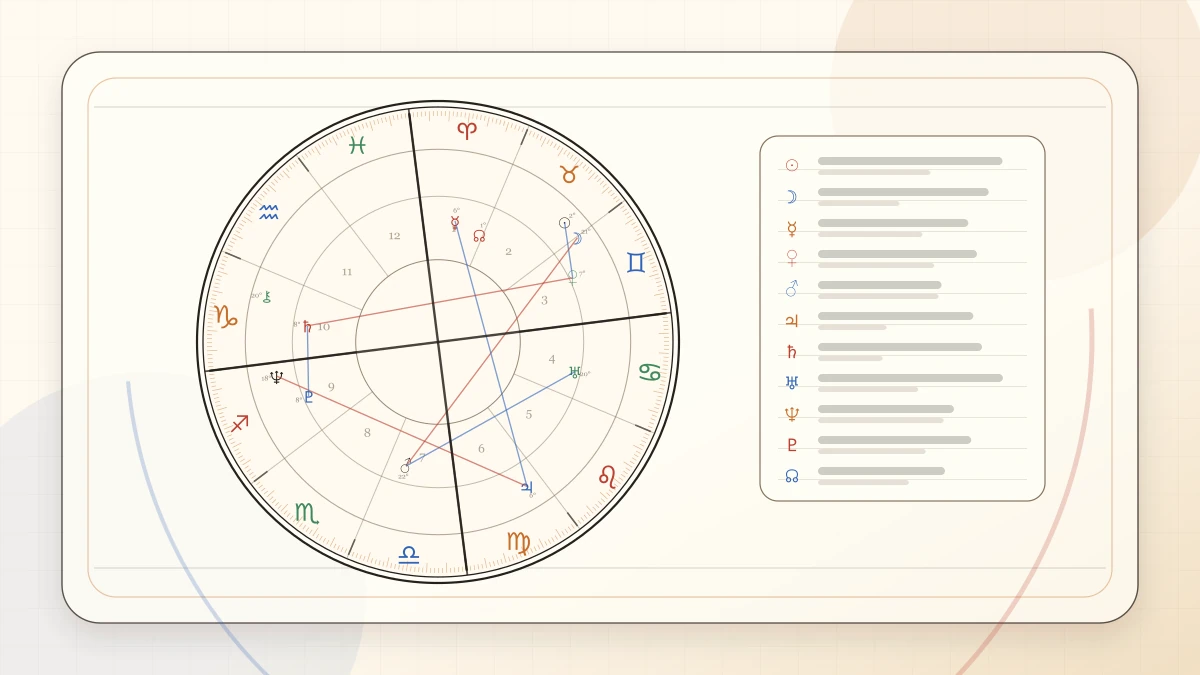Click the Saturn icon in the planet list
Viewport: 1200px width, 675px height.
(792, 352)
